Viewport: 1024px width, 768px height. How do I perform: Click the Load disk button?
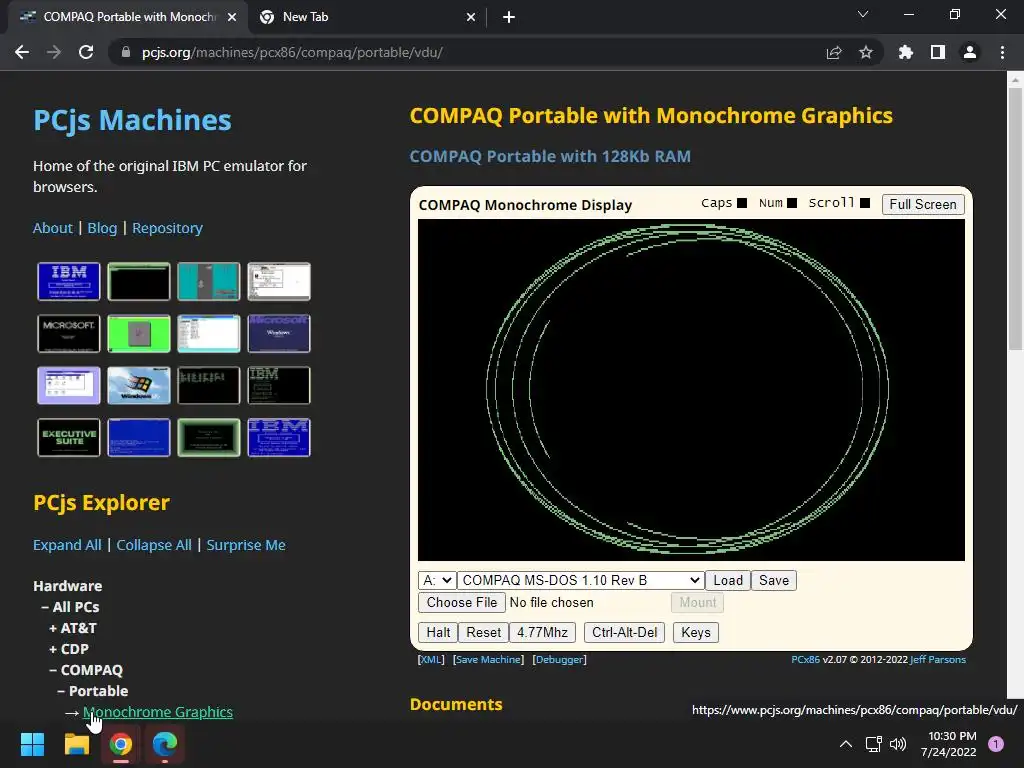point(728,581)
